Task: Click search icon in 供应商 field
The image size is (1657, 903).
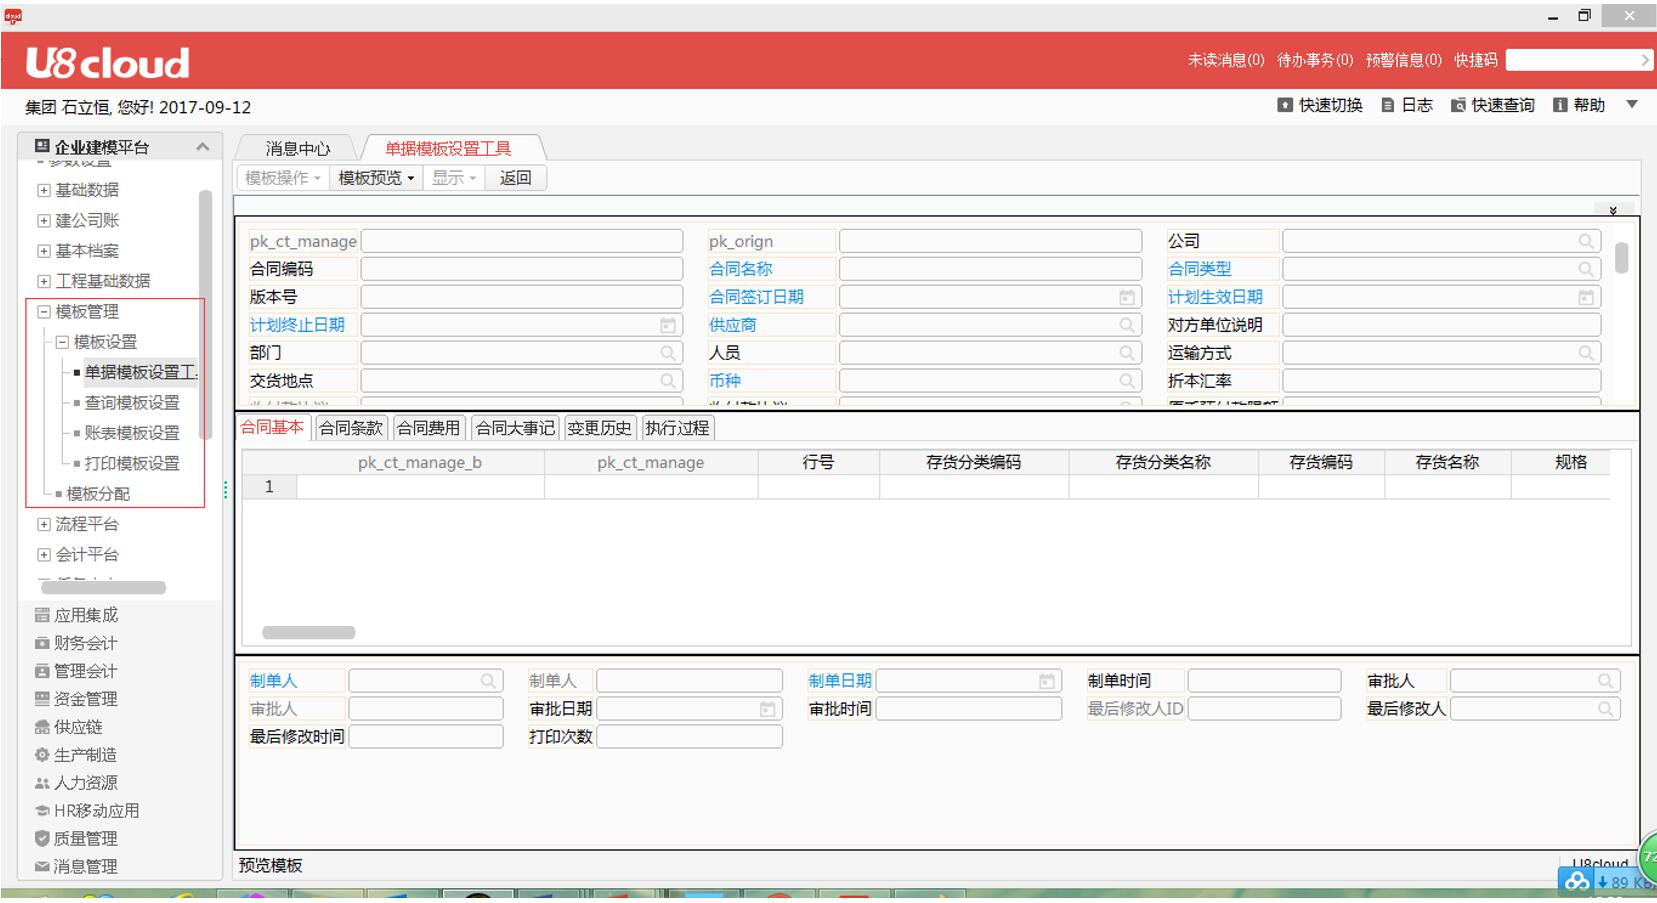Action: (x=1127, y=325)
